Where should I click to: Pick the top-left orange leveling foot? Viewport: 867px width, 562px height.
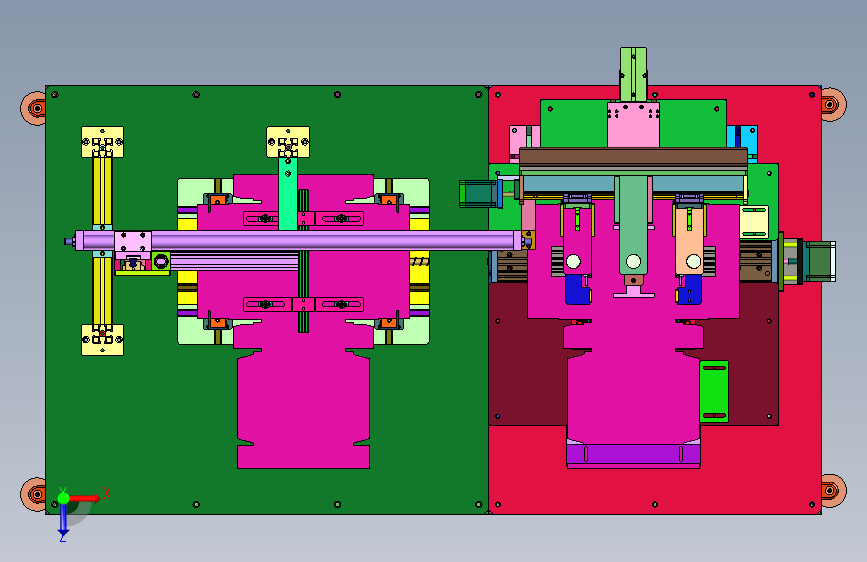(x=34, y=108)
